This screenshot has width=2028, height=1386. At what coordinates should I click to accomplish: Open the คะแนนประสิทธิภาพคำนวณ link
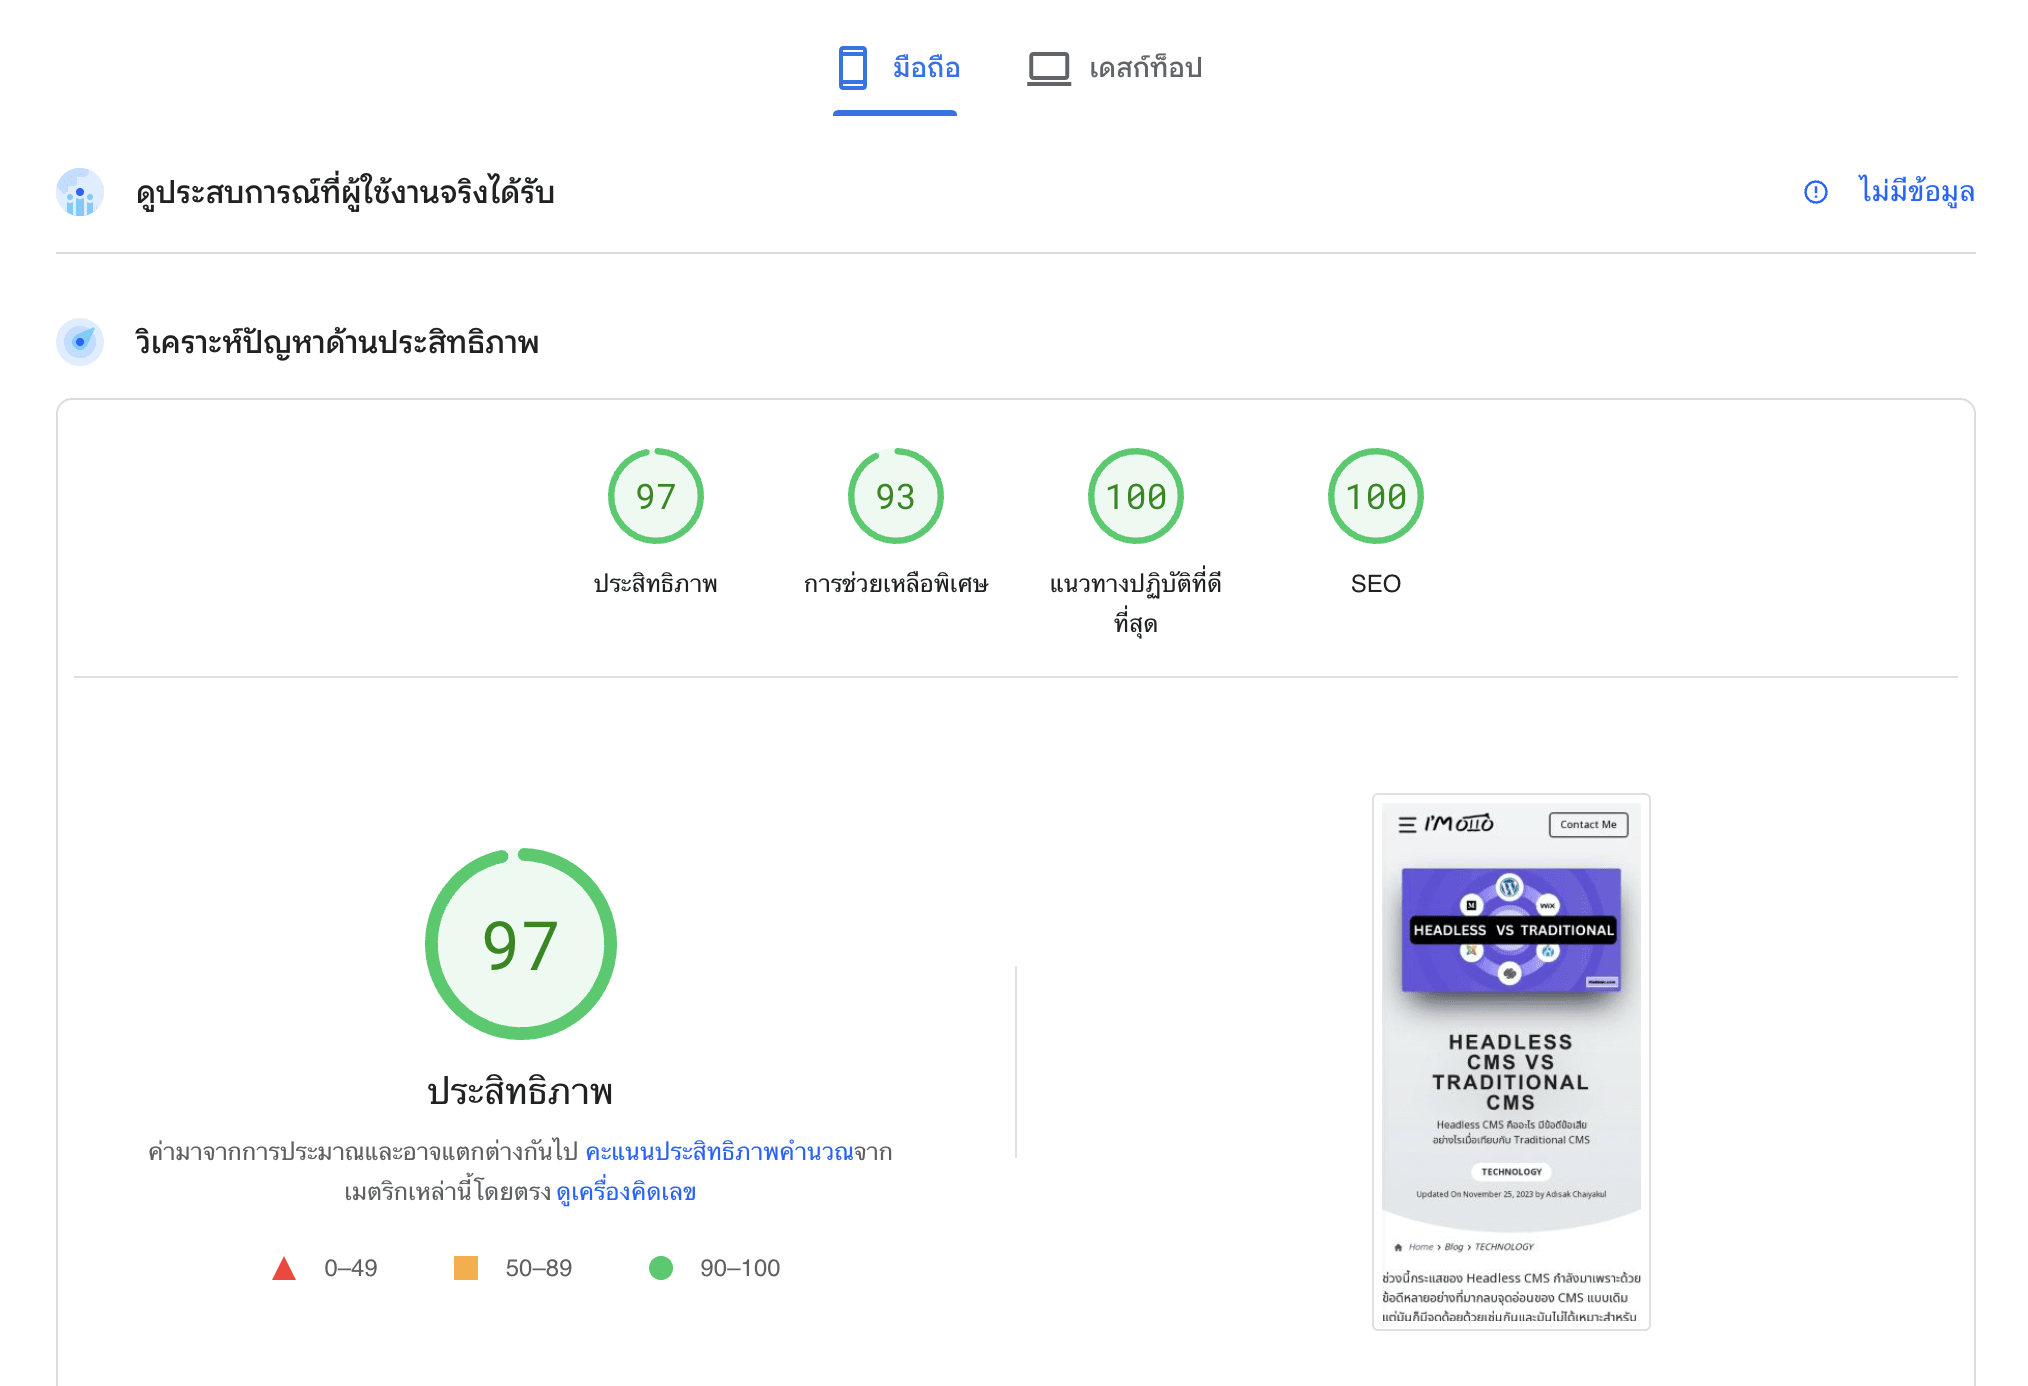tap(719, 1152)
